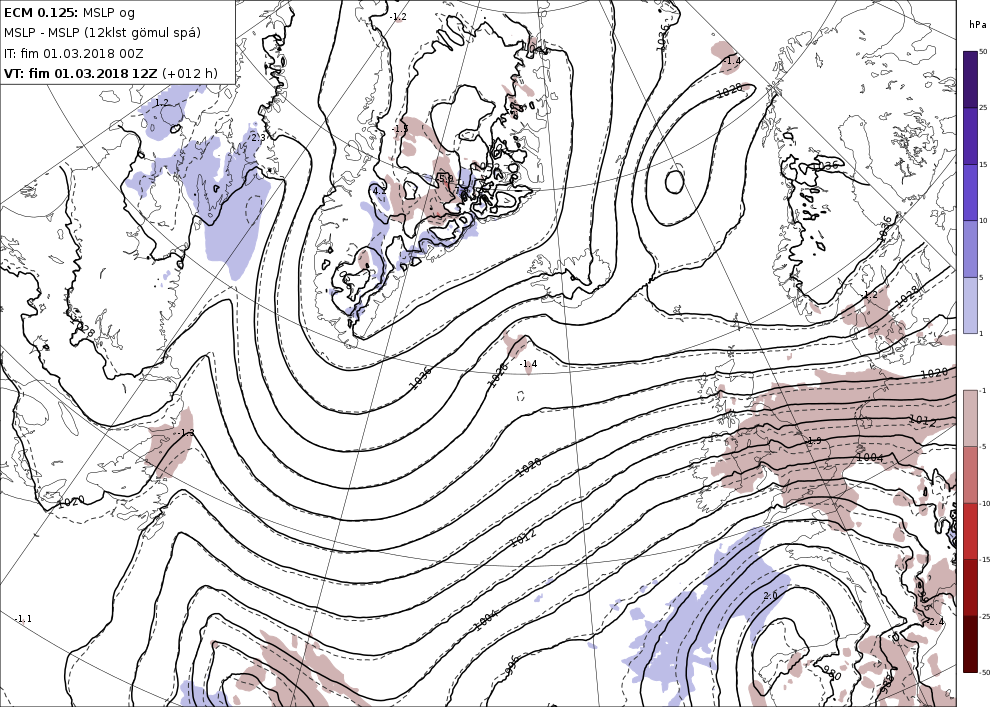Click the '-2.4' value at lower right edge
The image size is (1000, 707).
point(935,622)
